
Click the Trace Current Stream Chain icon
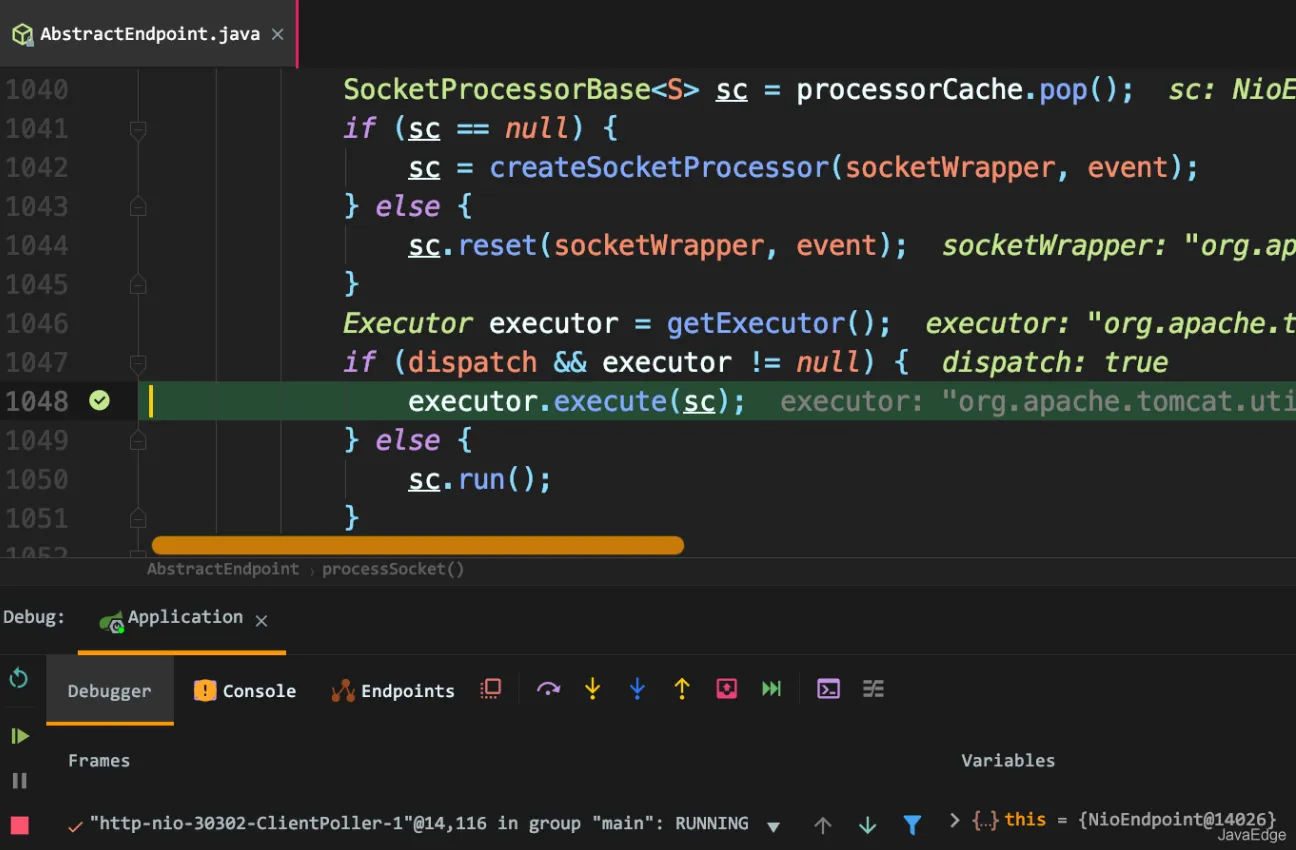pos(873,688)
